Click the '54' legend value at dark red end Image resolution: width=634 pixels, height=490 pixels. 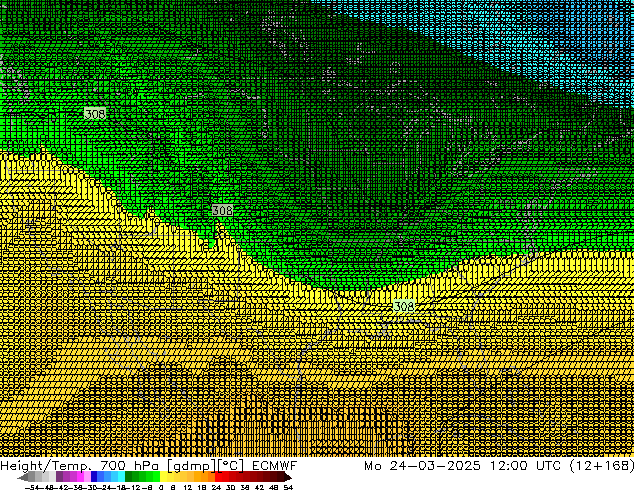pyautogui.click(x=287, y=487)
